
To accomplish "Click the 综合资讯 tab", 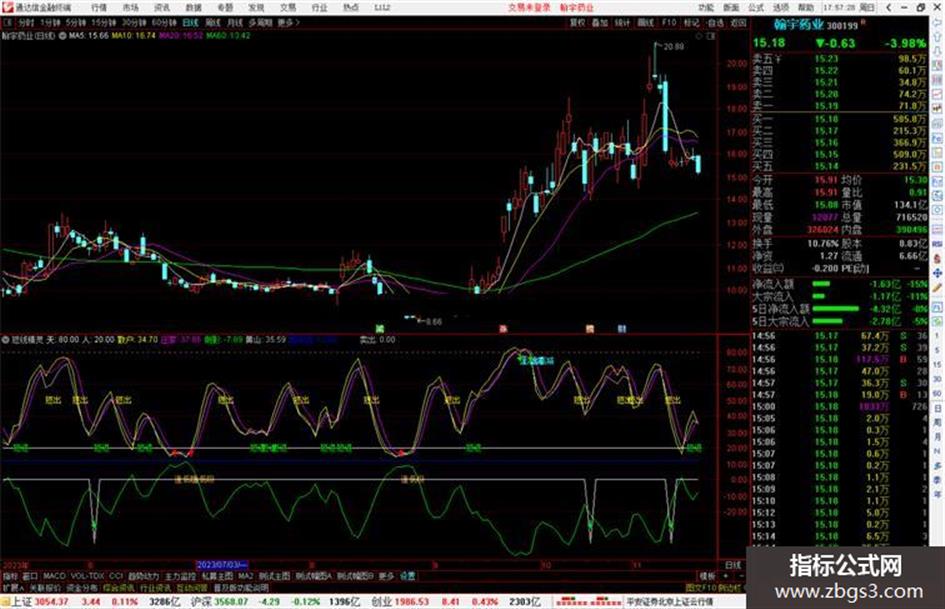I will 119,587.
